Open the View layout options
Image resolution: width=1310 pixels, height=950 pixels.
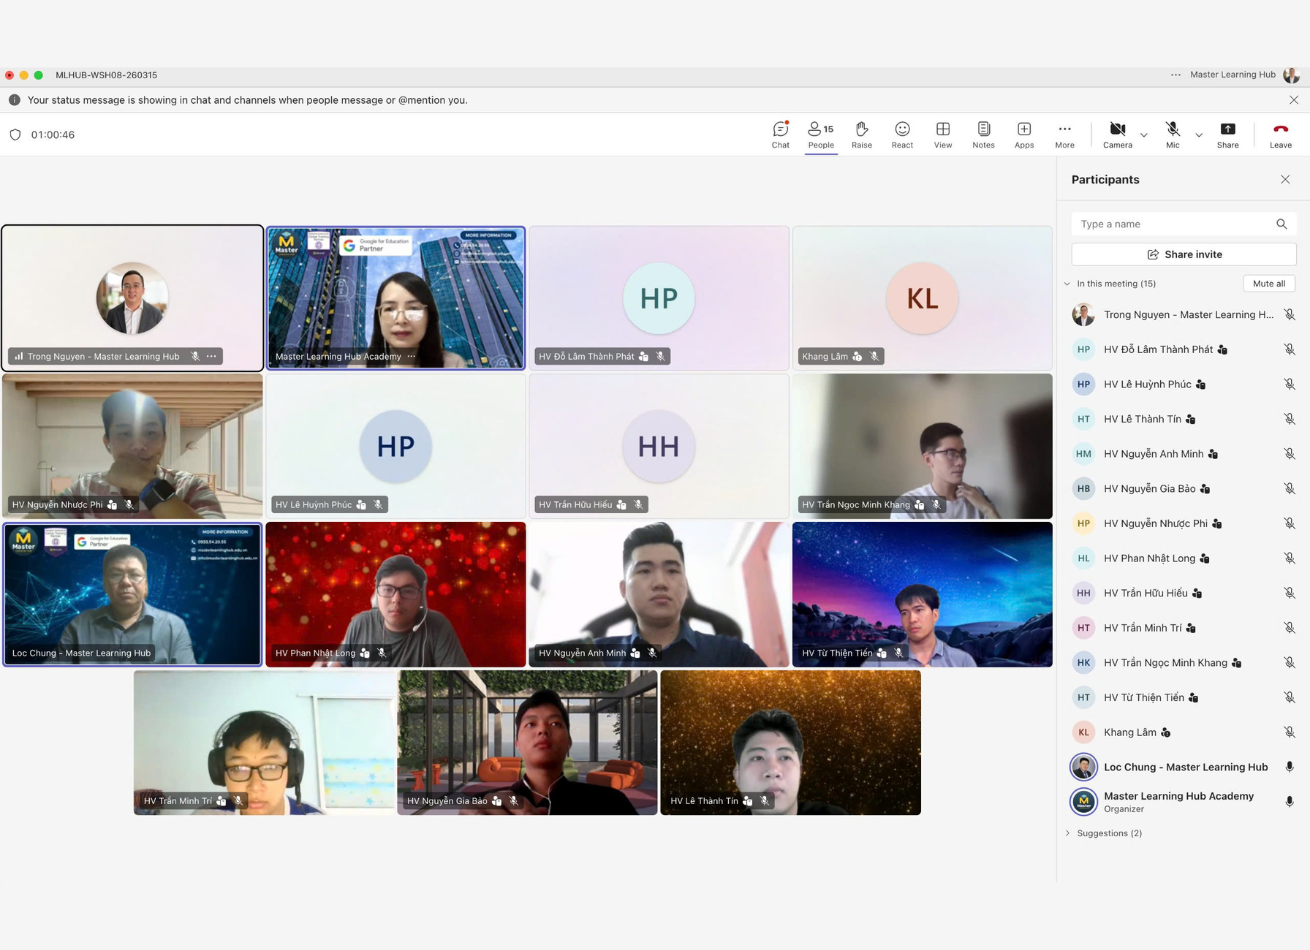pos(943,134)
